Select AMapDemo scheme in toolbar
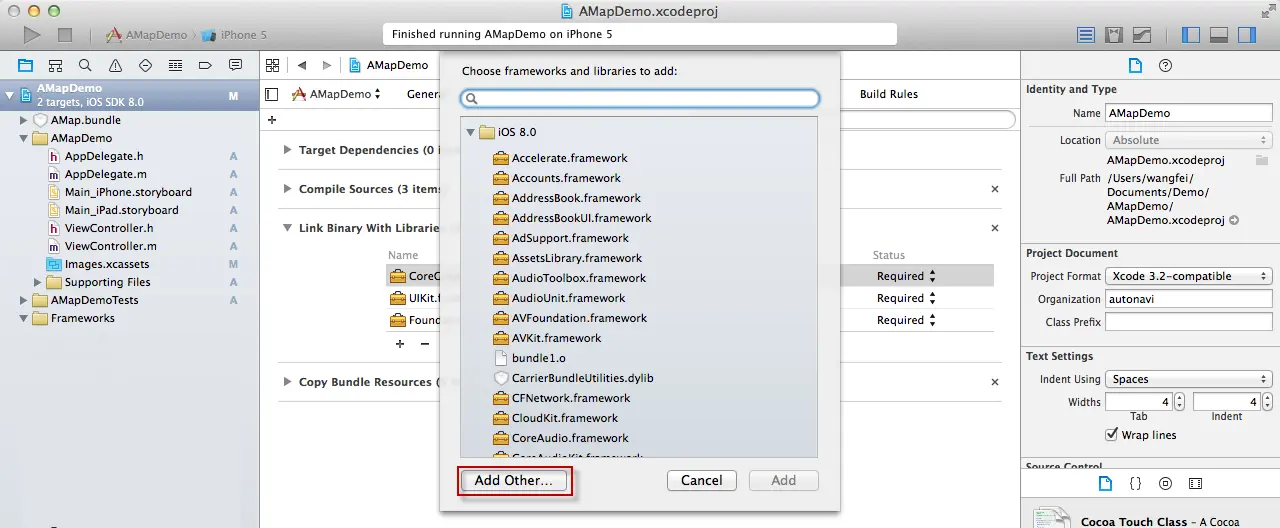 [147, 35]
